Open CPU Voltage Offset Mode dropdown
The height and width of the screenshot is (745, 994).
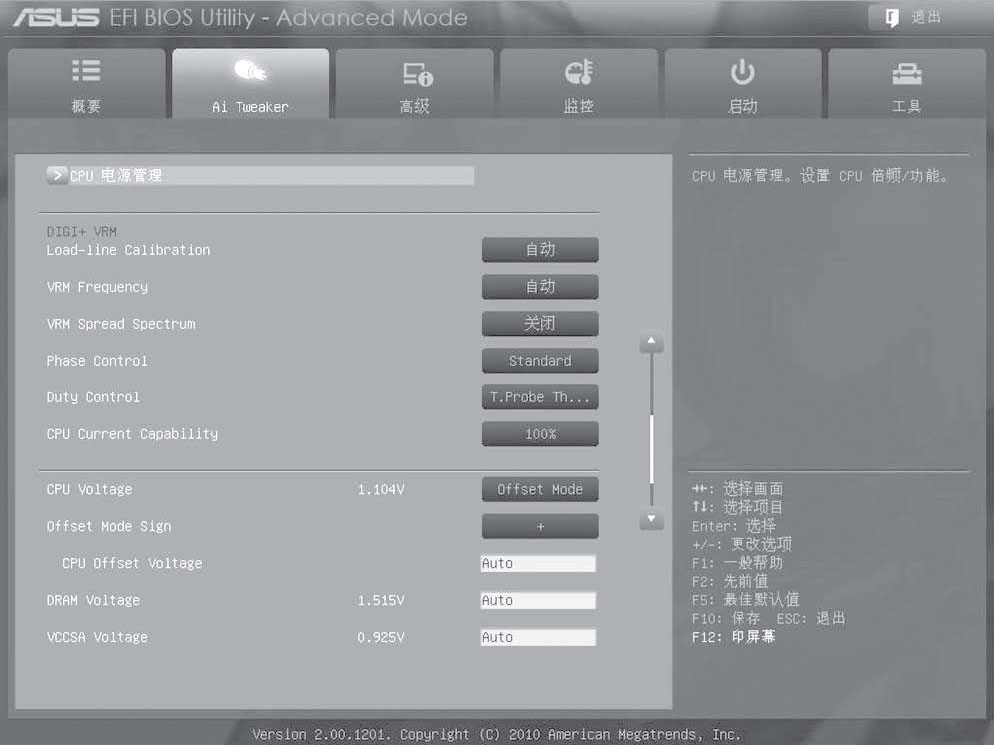pos(540,489)
